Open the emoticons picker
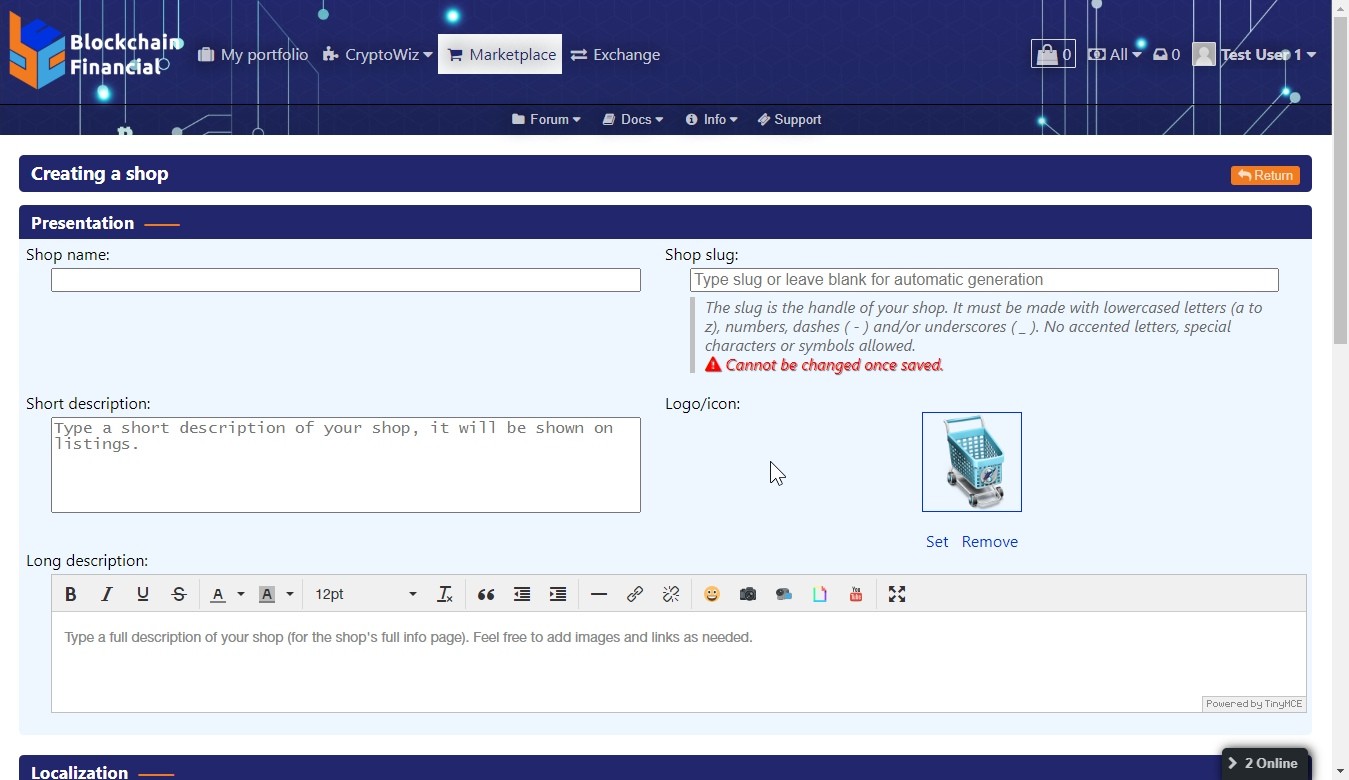The image size is (1349, 780). coord(712,594)
